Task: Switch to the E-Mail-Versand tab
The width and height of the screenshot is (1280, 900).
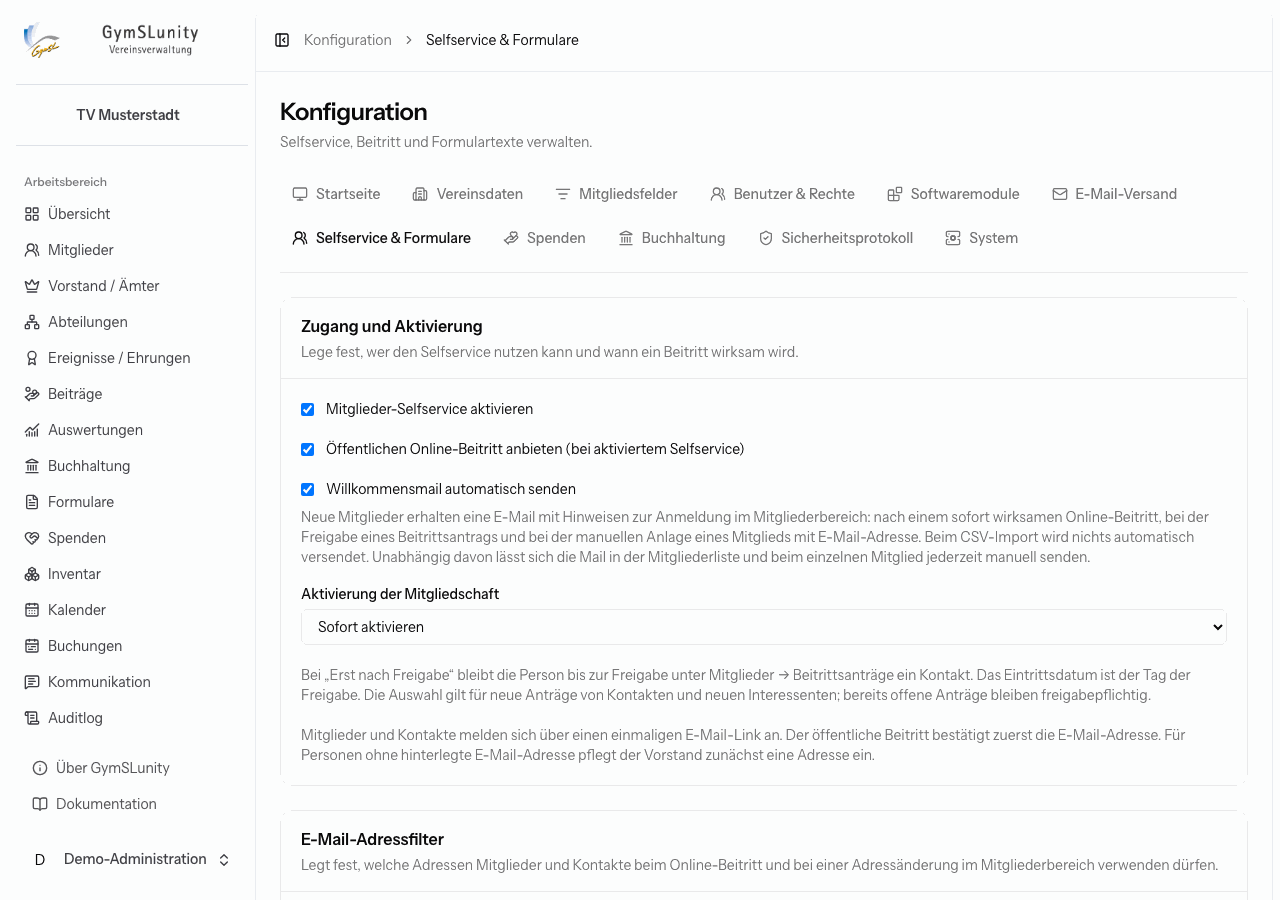Action: (1114, 194)
